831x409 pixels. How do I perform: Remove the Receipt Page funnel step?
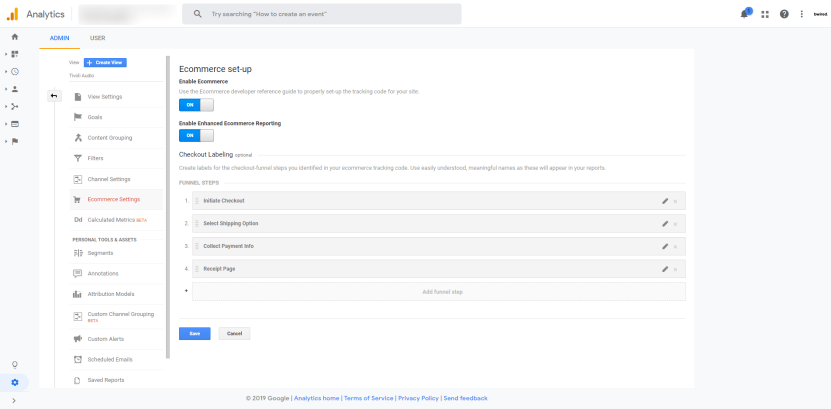click(x=675, y=270)
